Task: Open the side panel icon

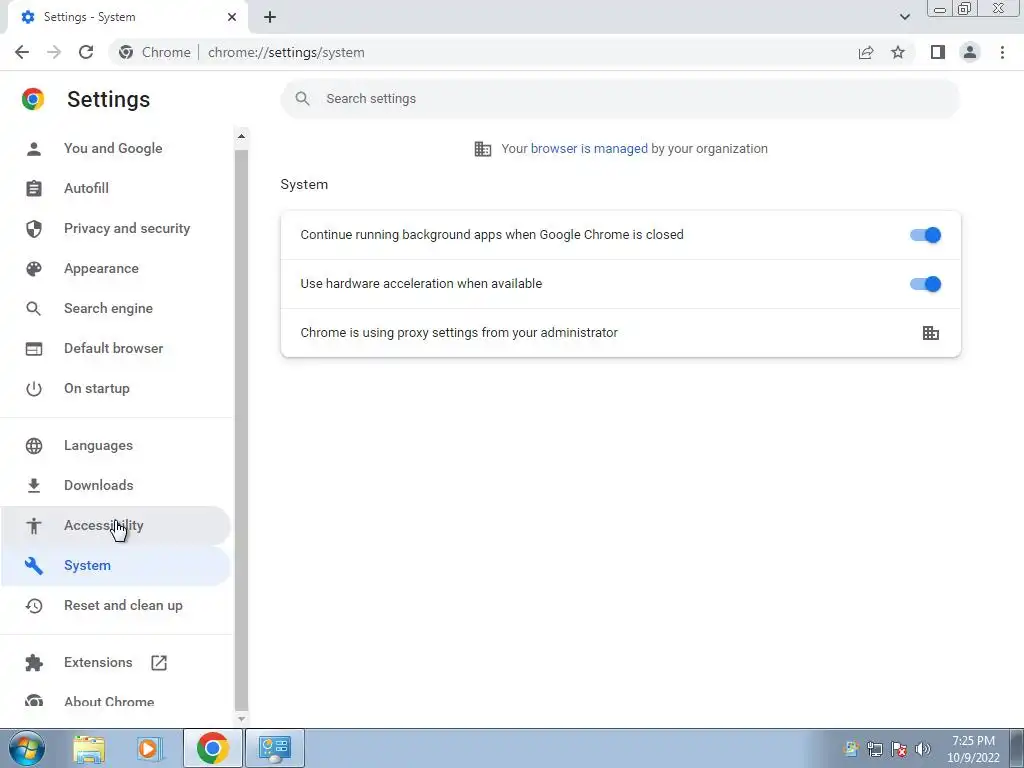Action: (938, 52)
